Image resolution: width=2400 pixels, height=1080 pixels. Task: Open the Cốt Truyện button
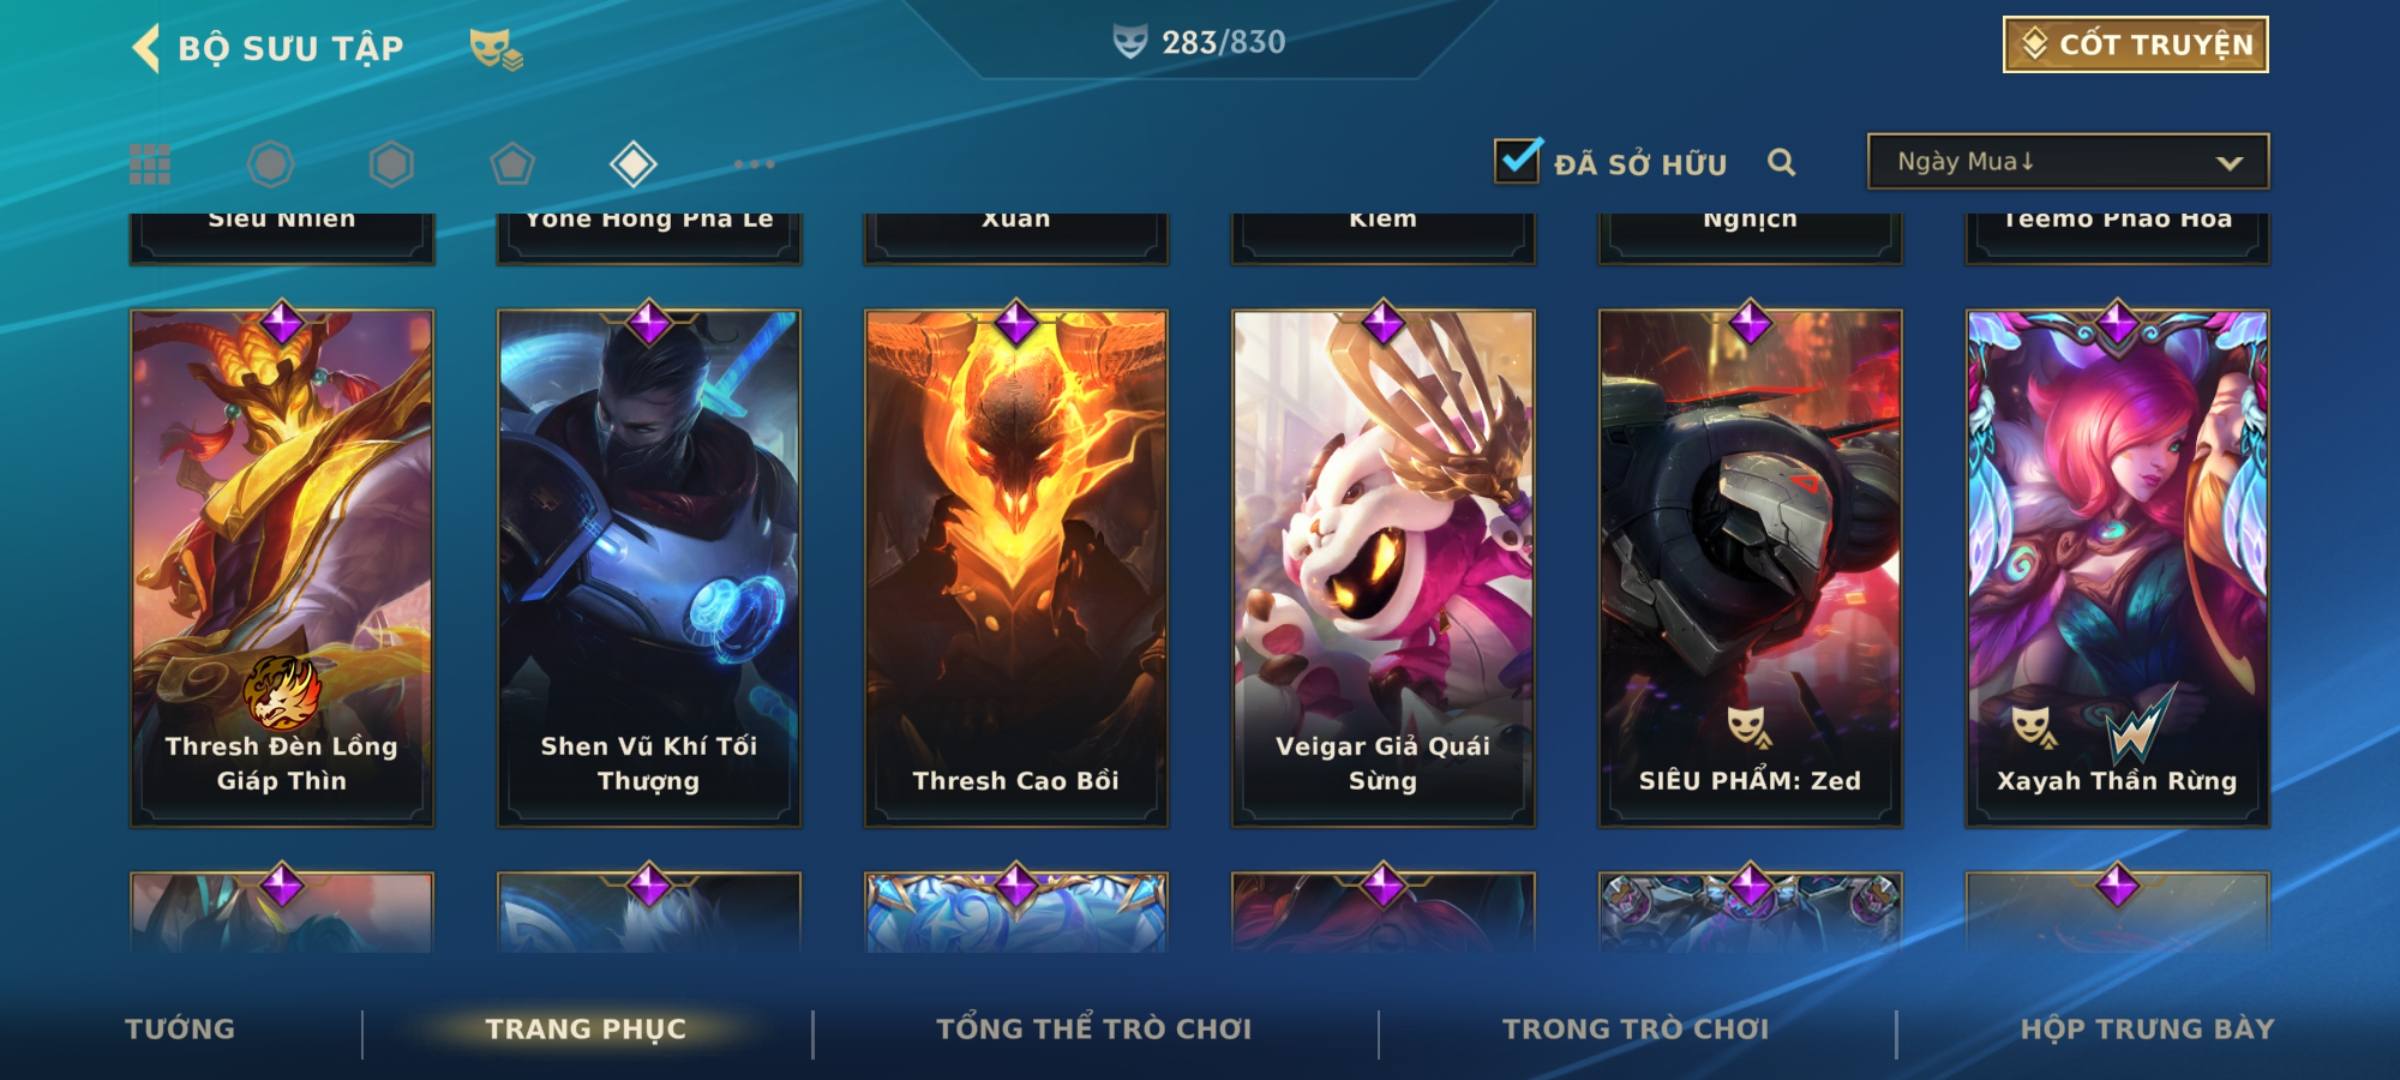tap(2135, 45)
